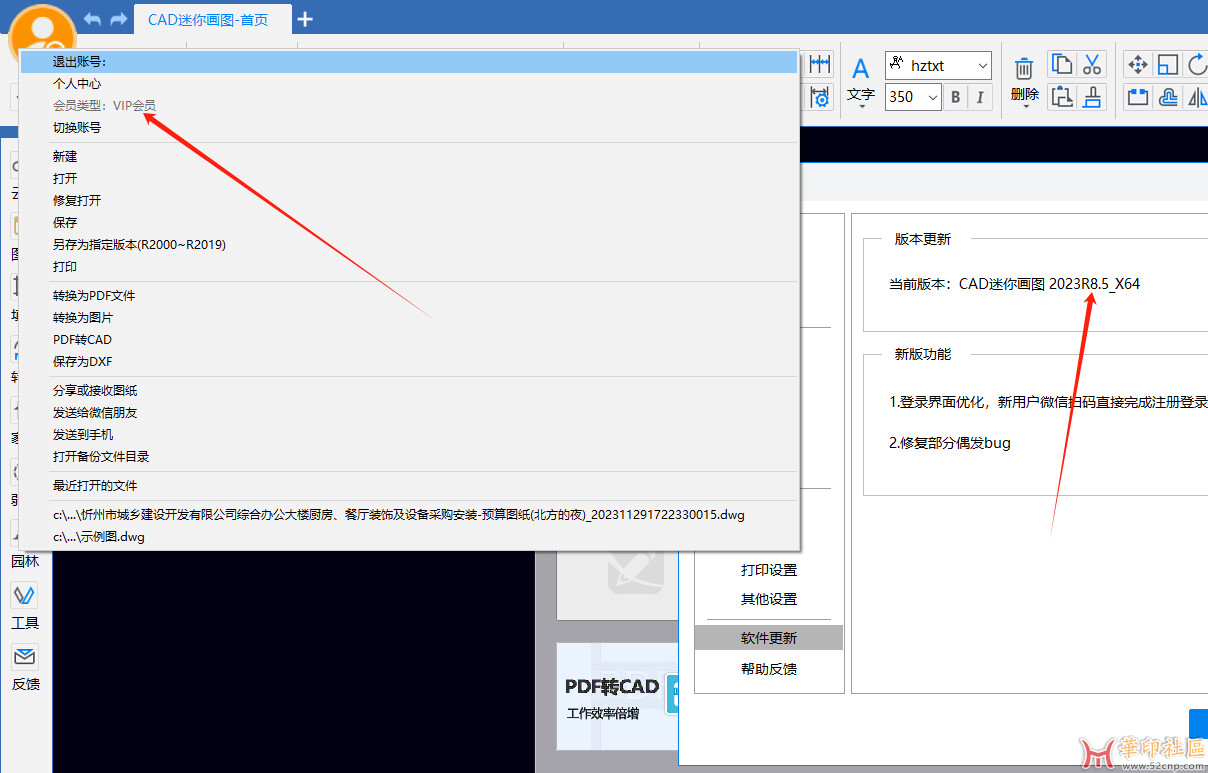Image resolution: width=1208 pixels, height=773 pixels.
Task: Select the move tool with four arrows
Action: [x=1137, y=65]
